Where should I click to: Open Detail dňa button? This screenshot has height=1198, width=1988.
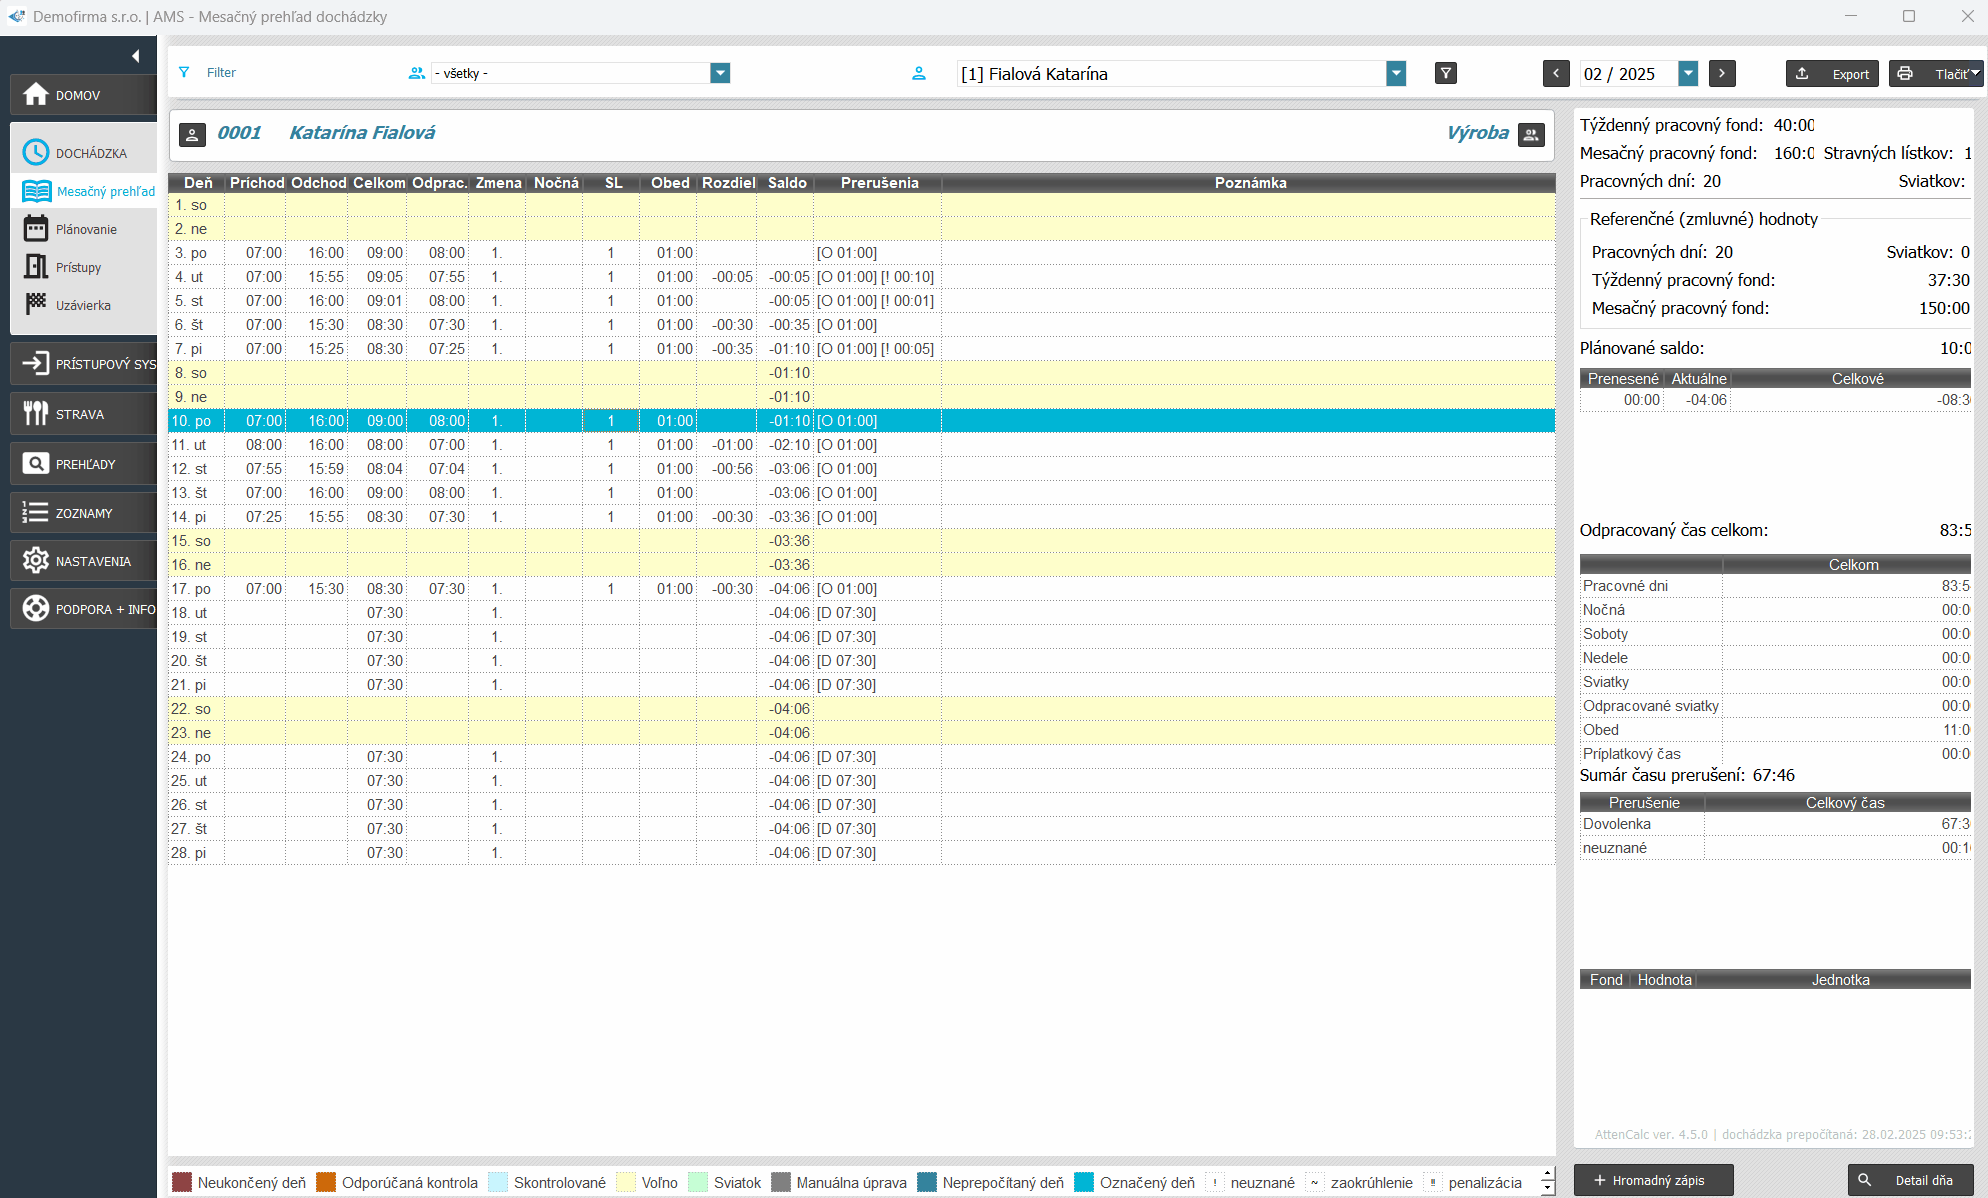click(1910, 1180)
